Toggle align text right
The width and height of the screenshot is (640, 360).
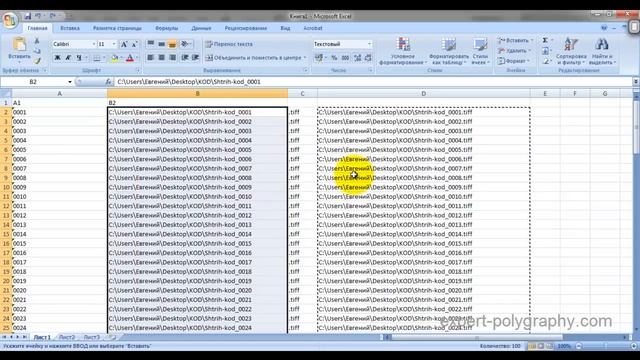(x=172, y=58)
